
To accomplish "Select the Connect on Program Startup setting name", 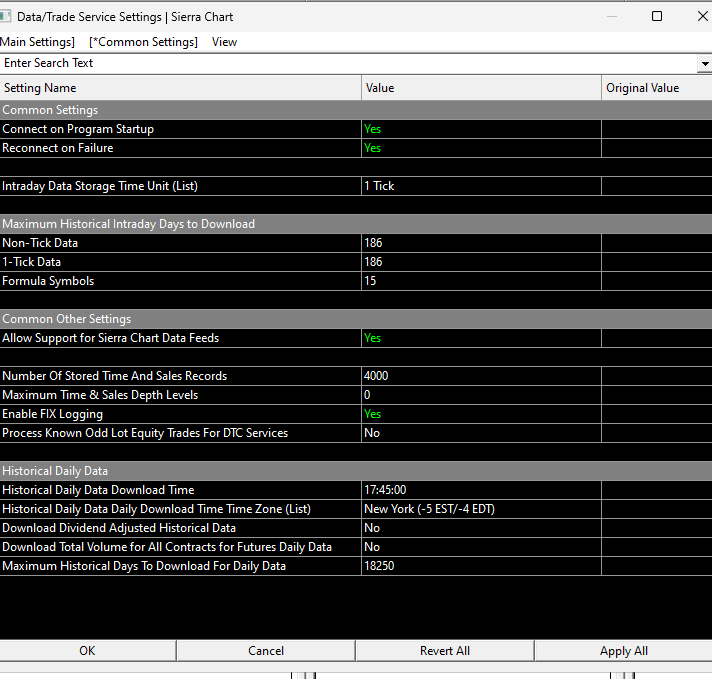I will point(180,129).
